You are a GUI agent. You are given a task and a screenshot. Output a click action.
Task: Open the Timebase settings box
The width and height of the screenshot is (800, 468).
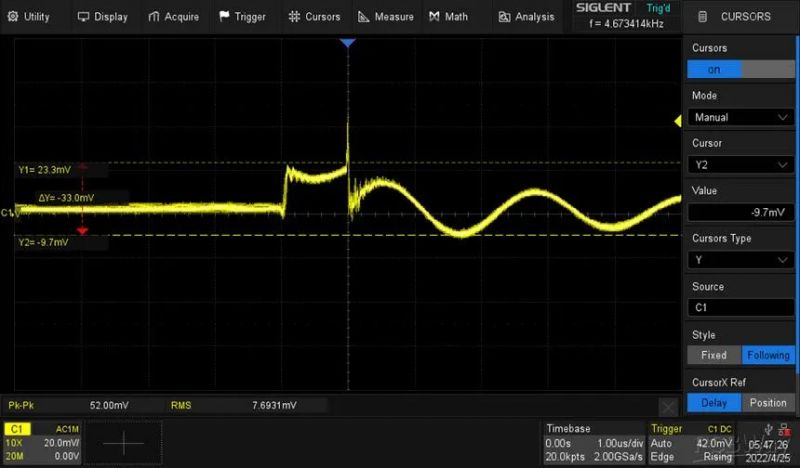(x=592, y=442)
